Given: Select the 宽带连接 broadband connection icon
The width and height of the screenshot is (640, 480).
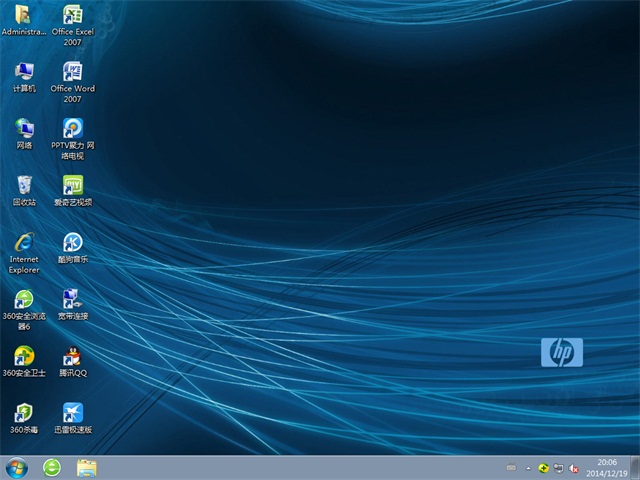Looking at the screenshot, I should tap(73, 300).
